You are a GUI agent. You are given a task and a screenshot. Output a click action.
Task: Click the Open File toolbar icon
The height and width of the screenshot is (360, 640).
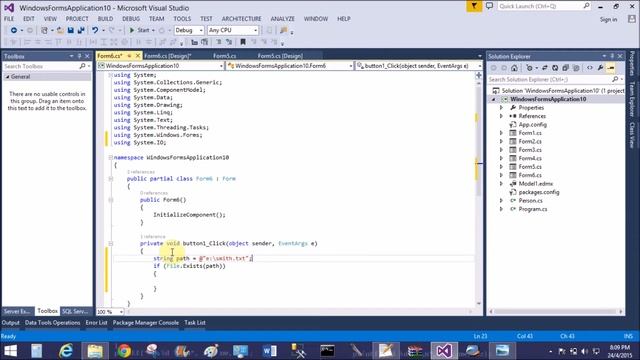[60, 30]
